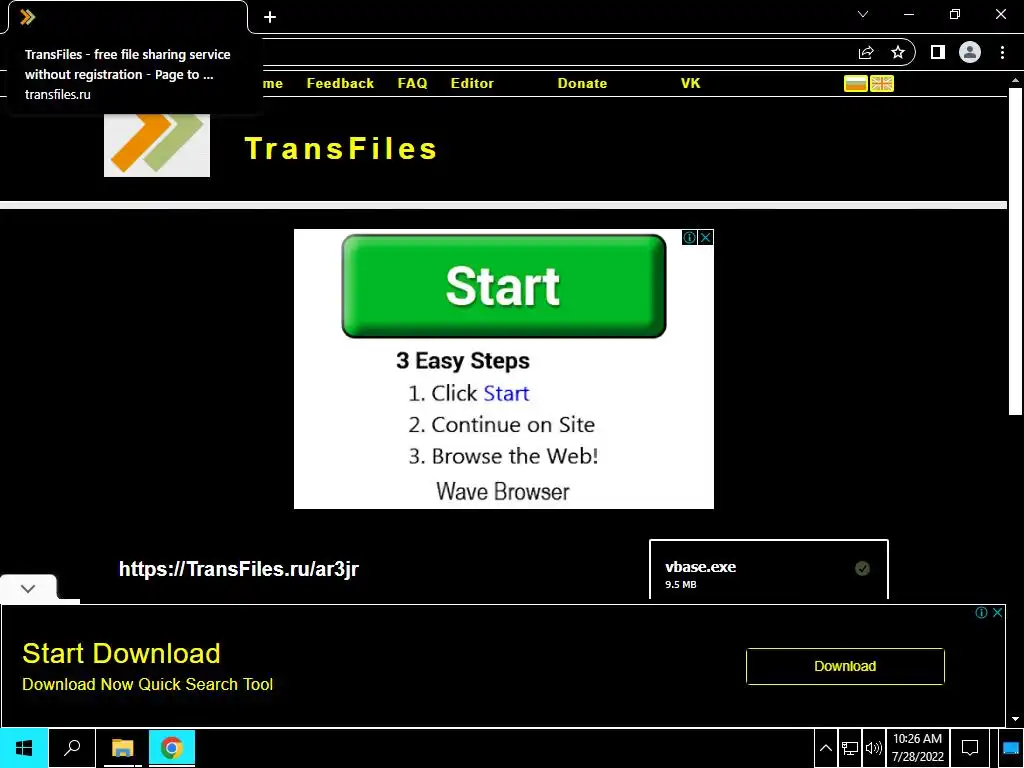1024x768 pixels.
Task: Open the notification center icon
Action: [970, 748]
